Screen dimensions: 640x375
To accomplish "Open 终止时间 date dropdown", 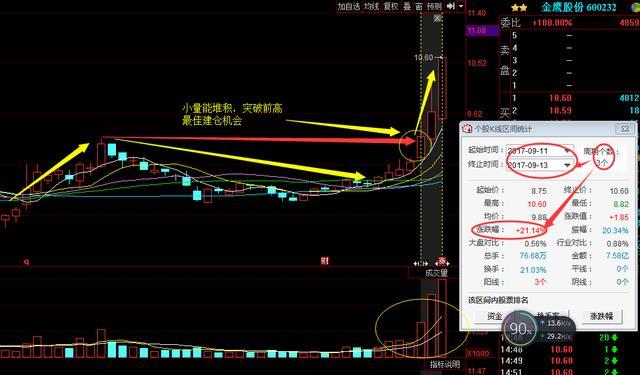I will (x=567, y=165).
